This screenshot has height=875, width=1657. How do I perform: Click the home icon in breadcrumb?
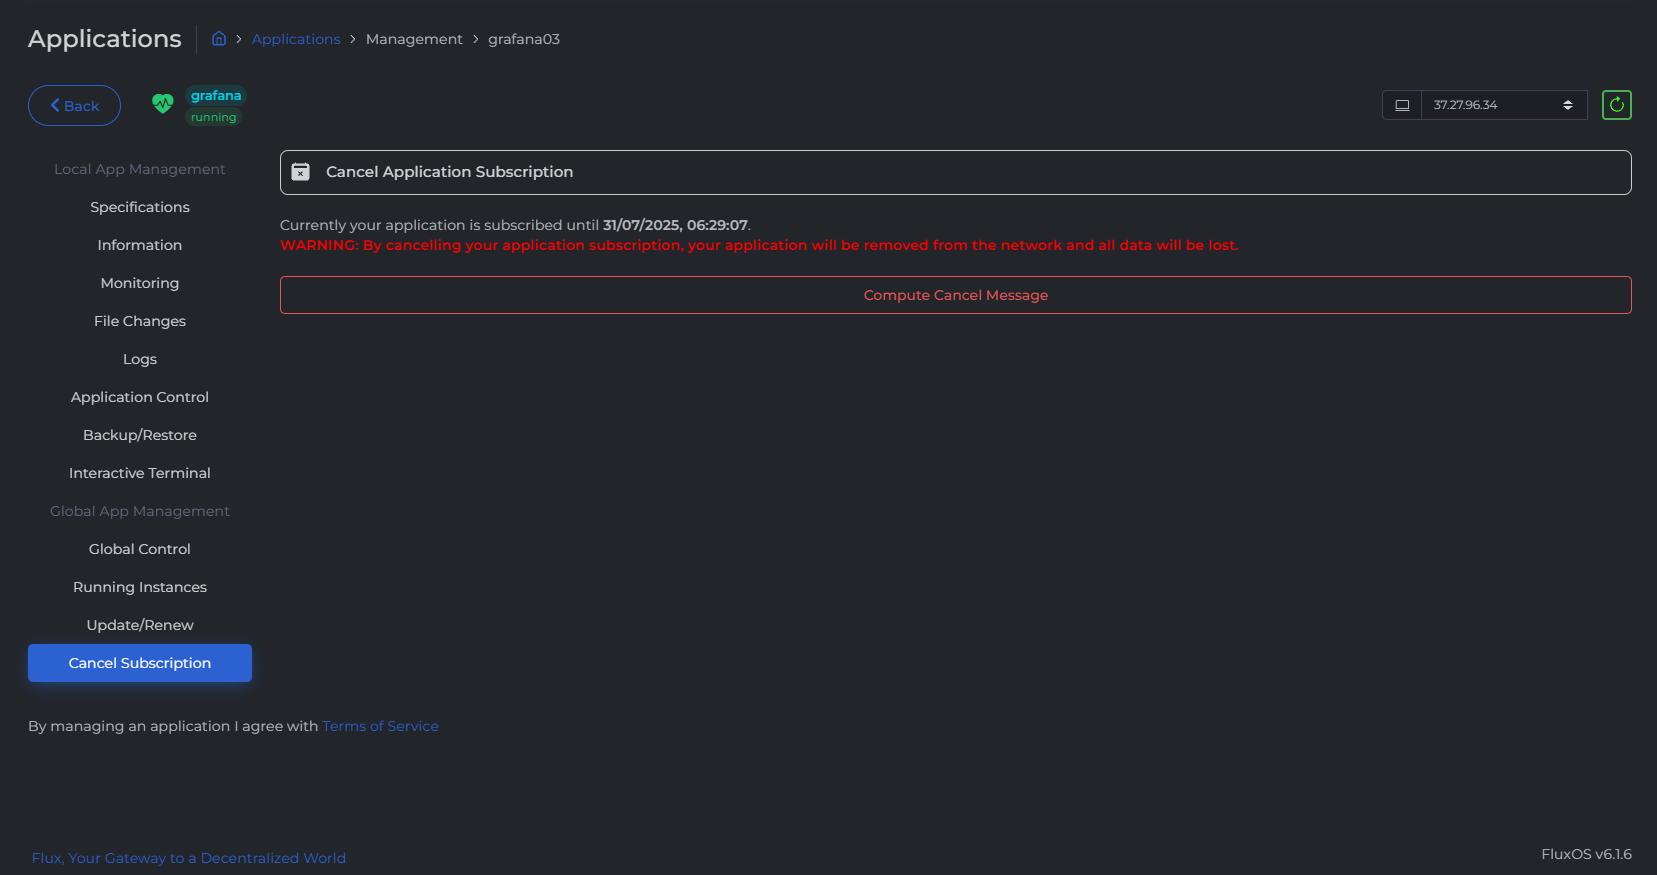click(219, 39)
